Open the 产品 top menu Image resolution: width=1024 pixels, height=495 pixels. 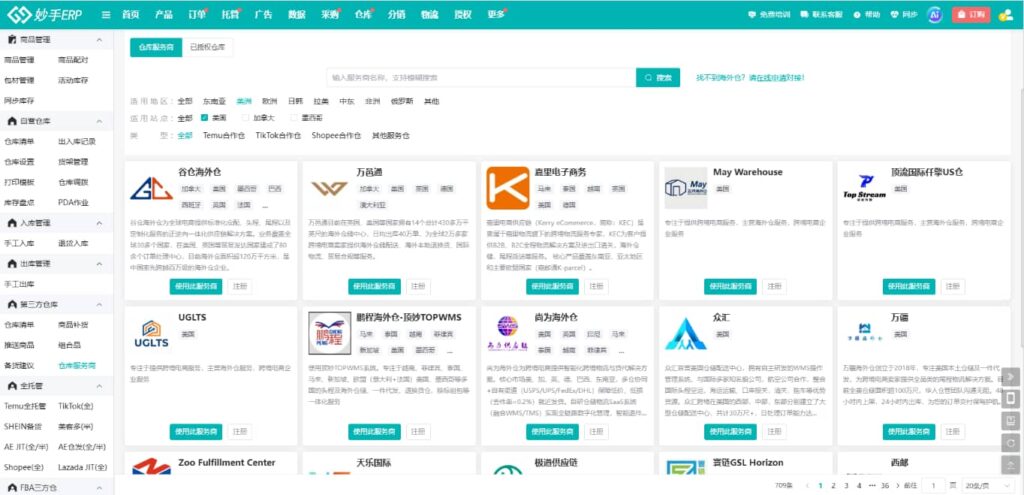tap(164, 14)
